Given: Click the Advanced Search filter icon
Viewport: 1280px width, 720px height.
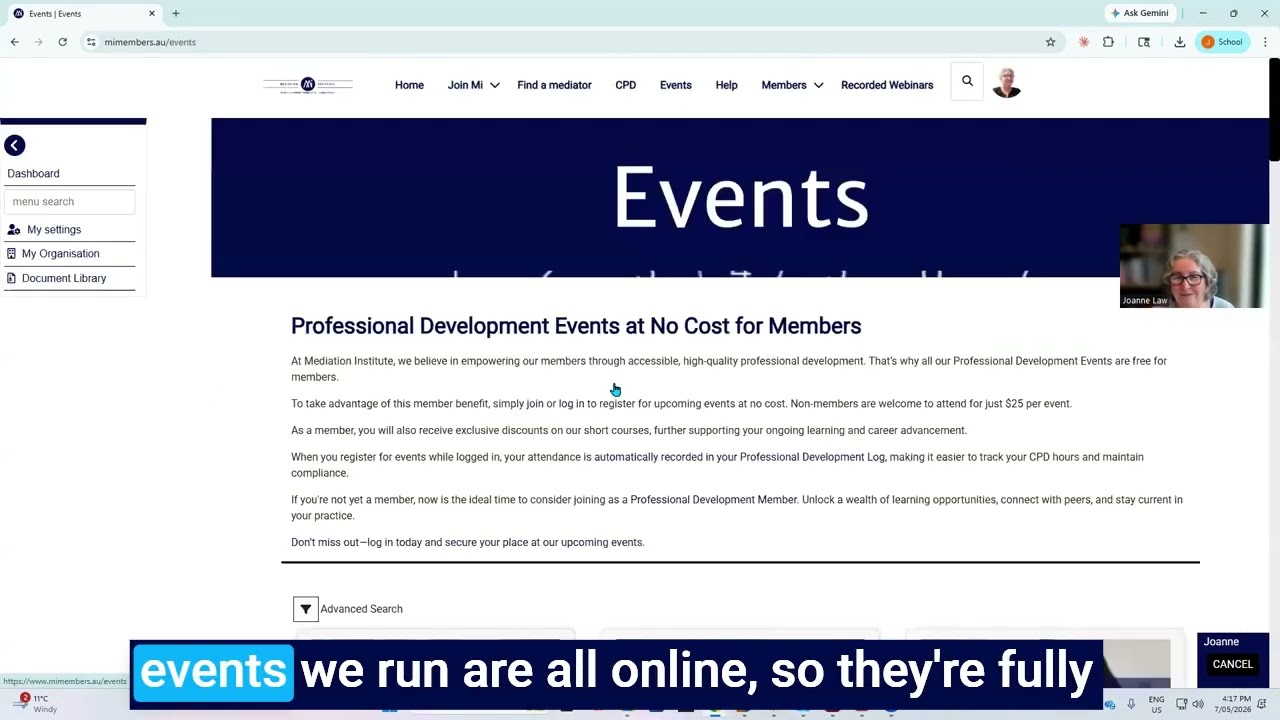Looking at the screenshot, I should coord(305,609).
